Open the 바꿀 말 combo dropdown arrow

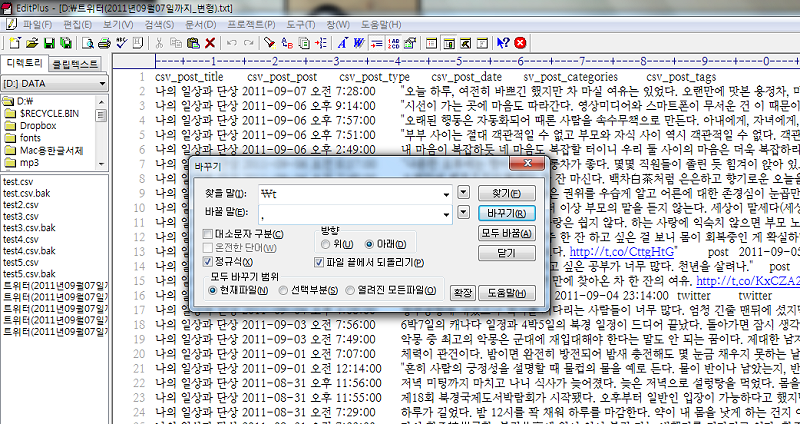click(x=446, y=214)
